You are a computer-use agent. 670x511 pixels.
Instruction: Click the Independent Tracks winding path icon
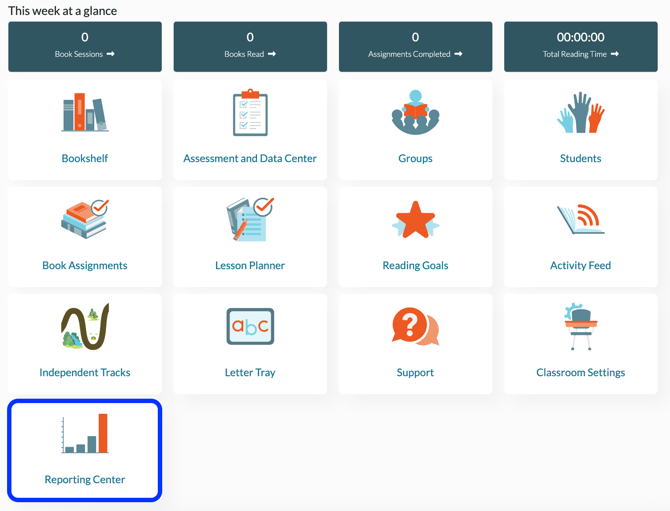tap(85, 327)
